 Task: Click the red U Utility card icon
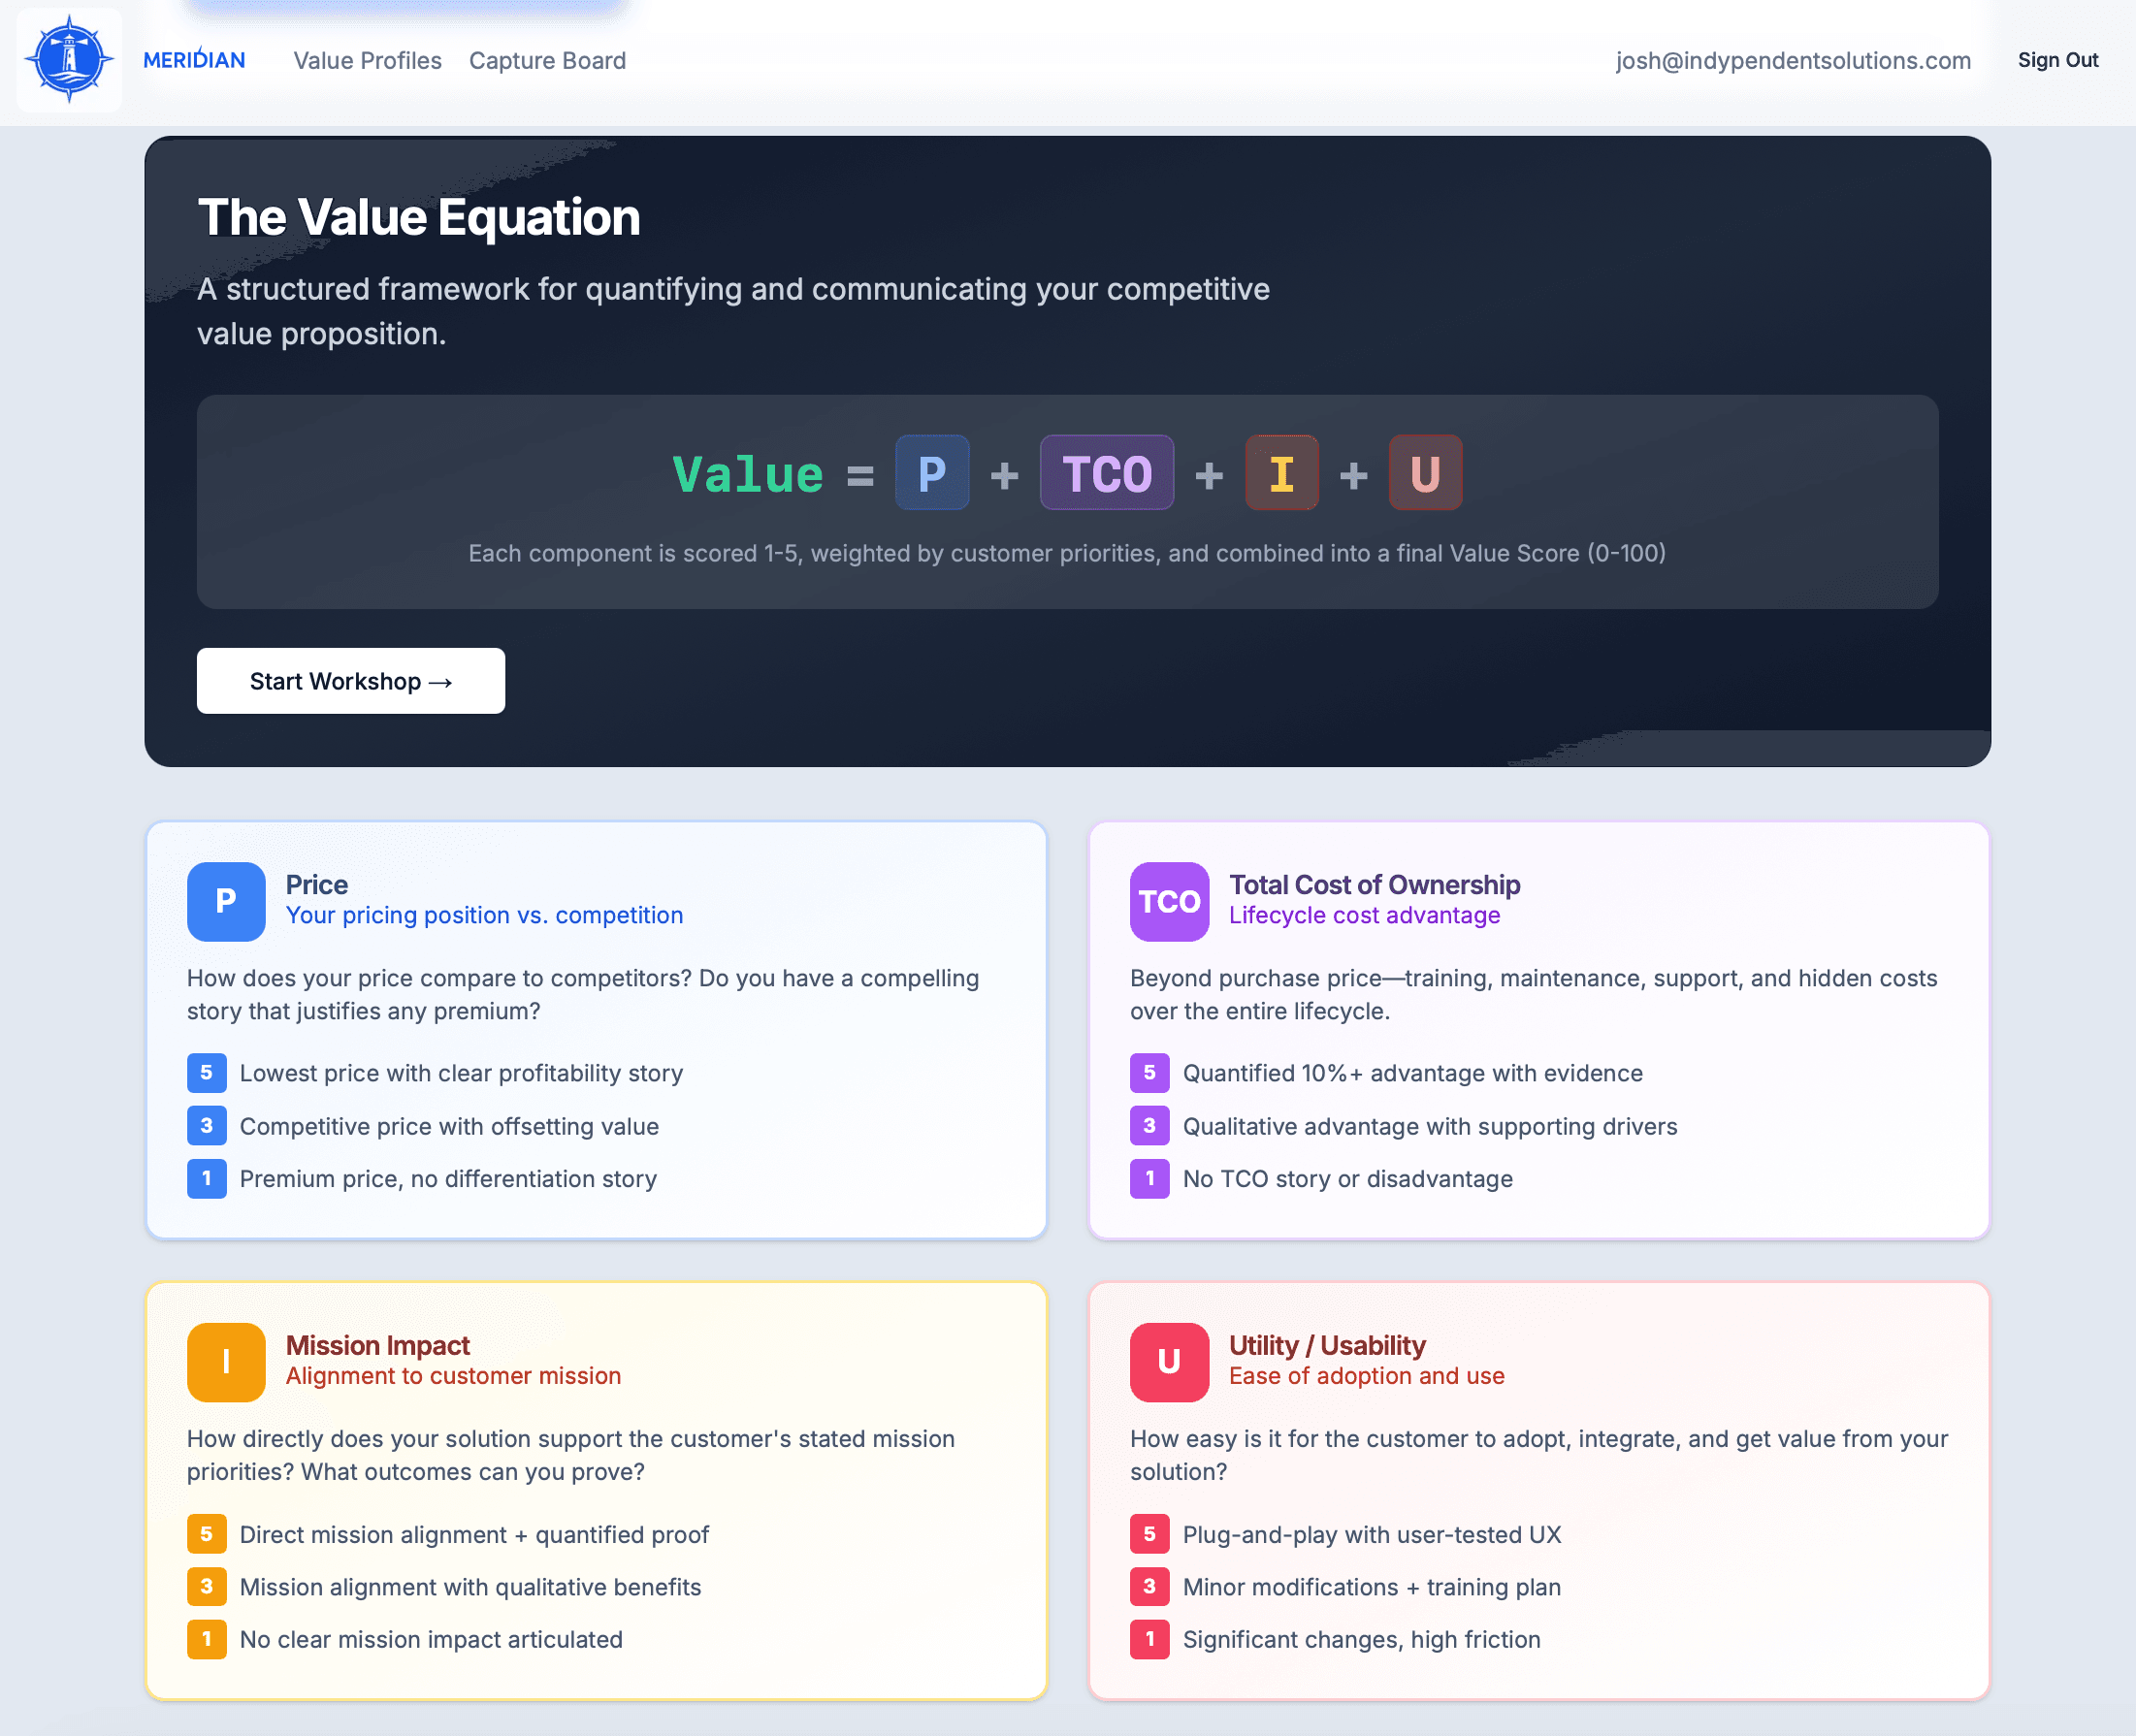[1168, 1361]
